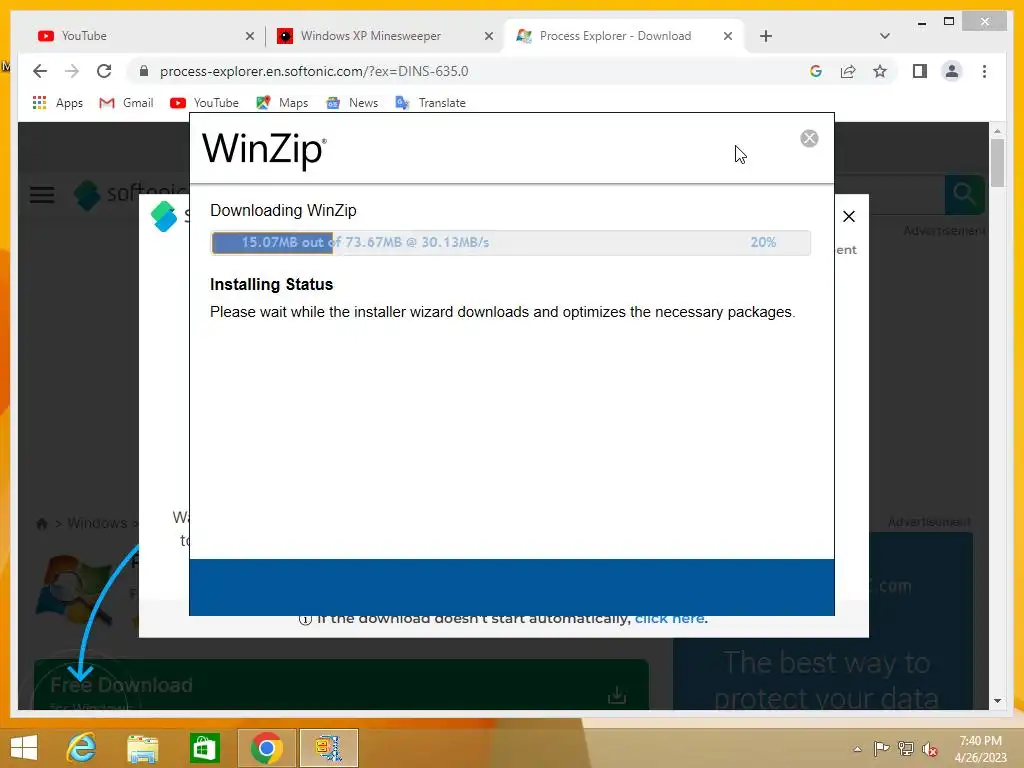
Task: Open Maps bookmark
Action: 282,103
